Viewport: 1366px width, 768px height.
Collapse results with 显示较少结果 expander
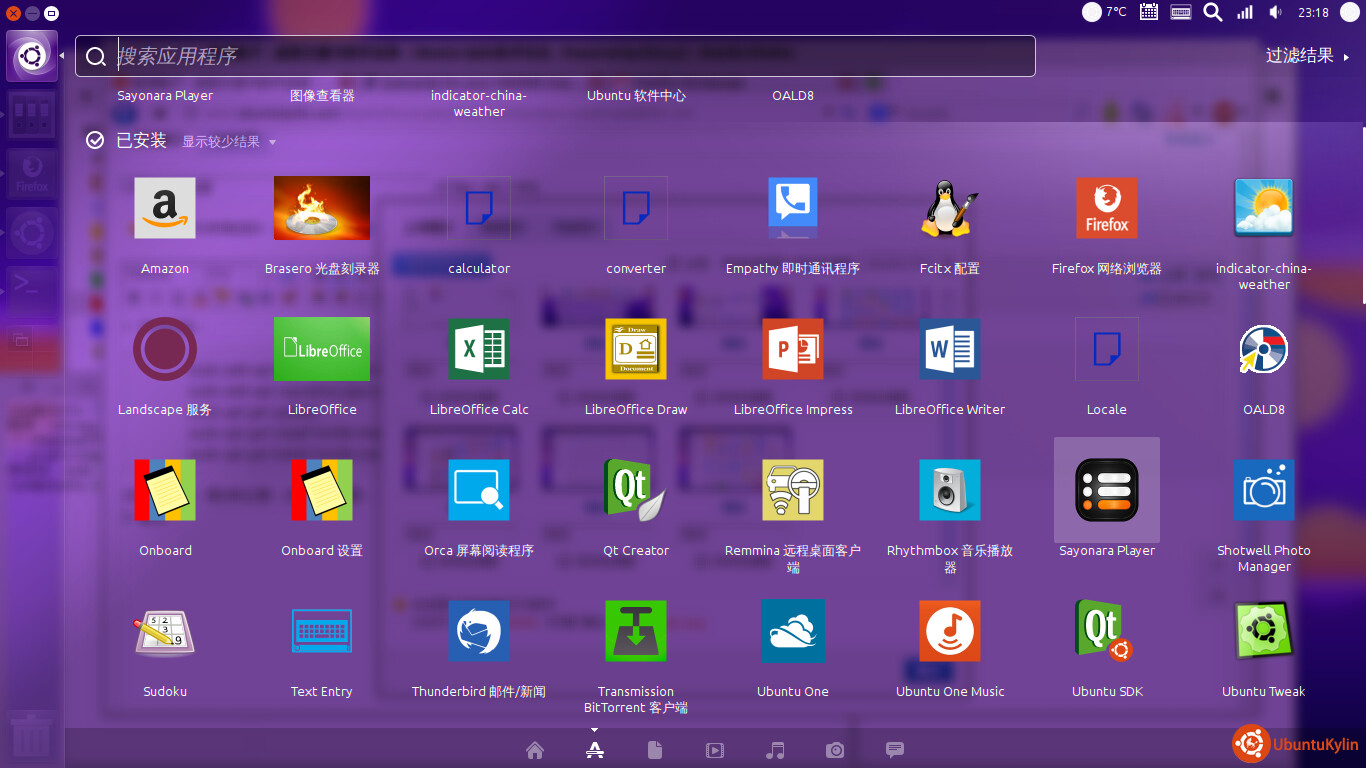(x=228, y=142)
